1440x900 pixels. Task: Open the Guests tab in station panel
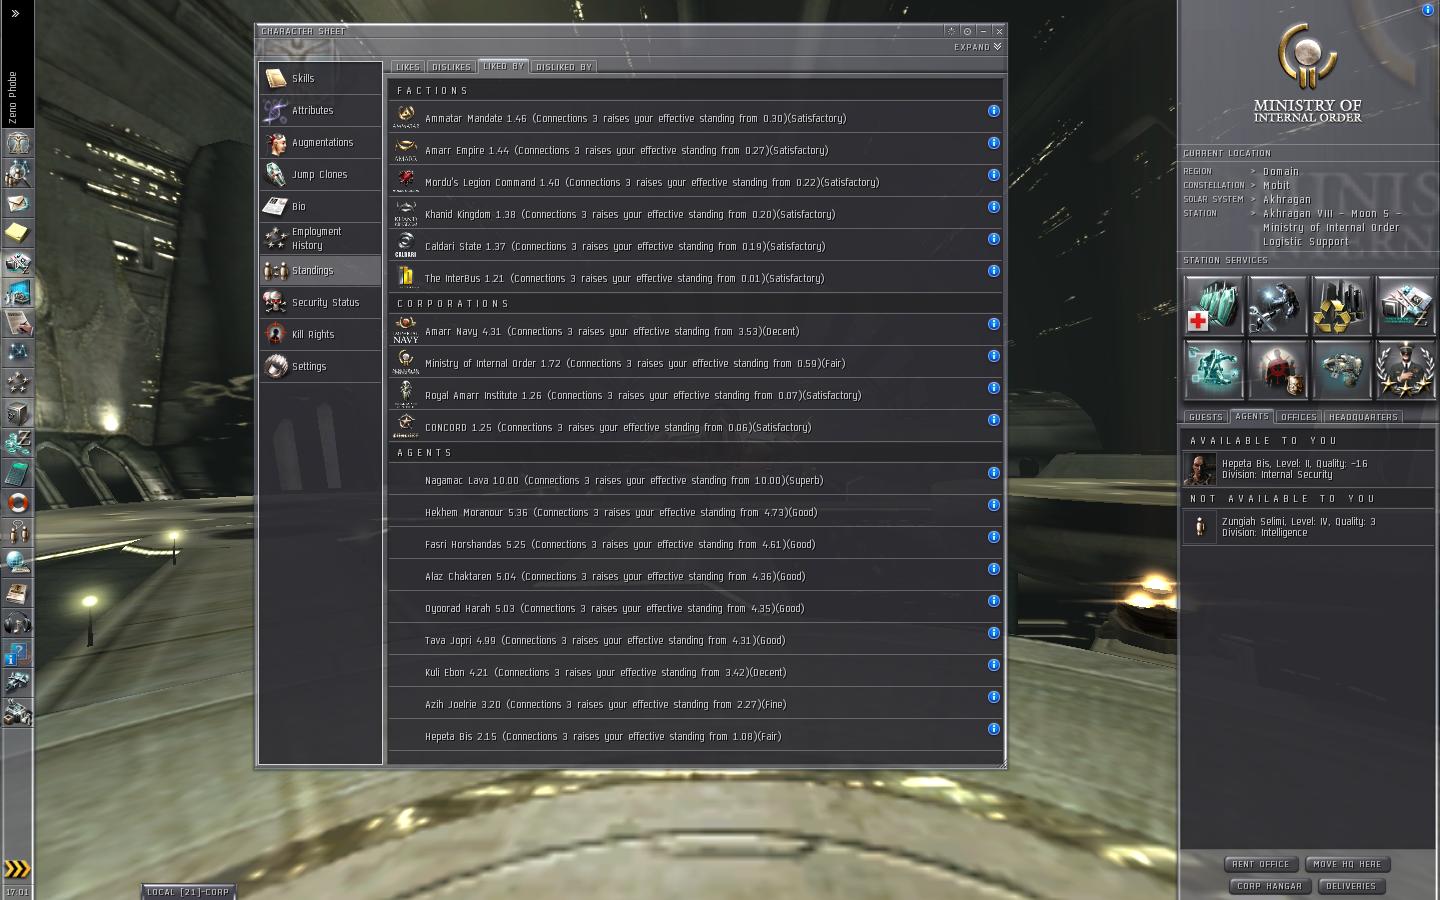click(x=1205, y=417)
